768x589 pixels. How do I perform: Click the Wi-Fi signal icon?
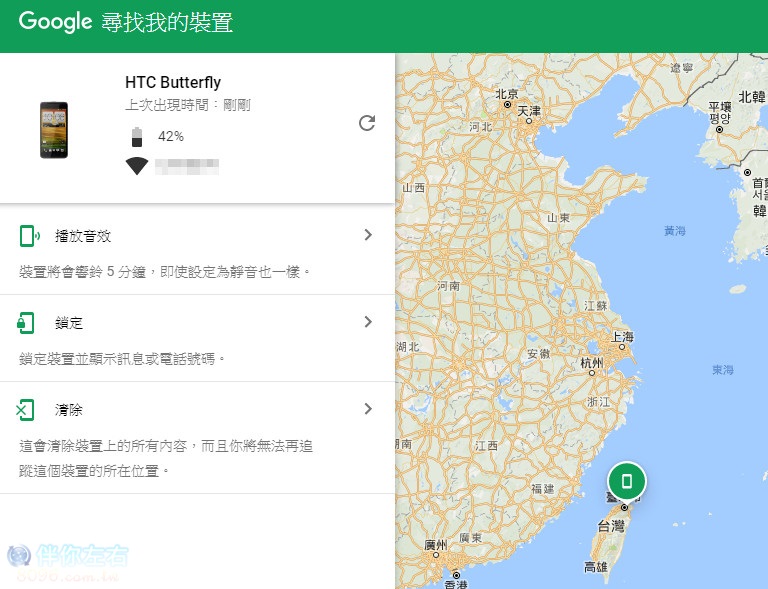(x=137, y=166)
